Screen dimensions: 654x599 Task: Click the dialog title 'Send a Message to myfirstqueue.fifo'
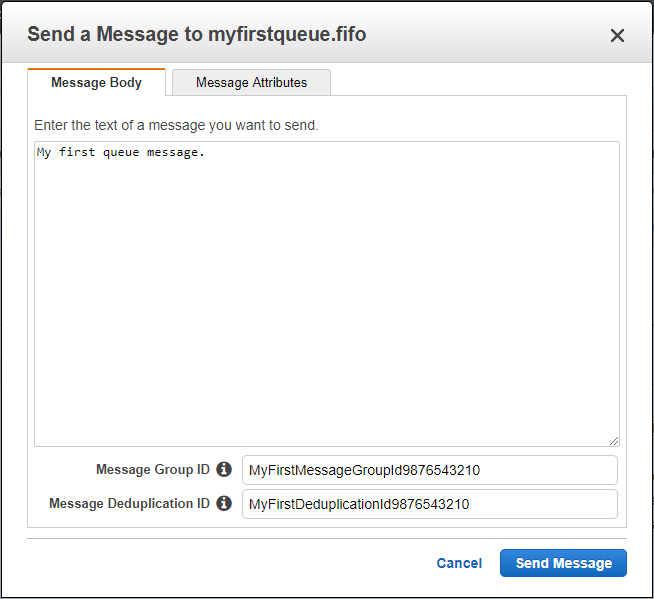pos(197,34)
